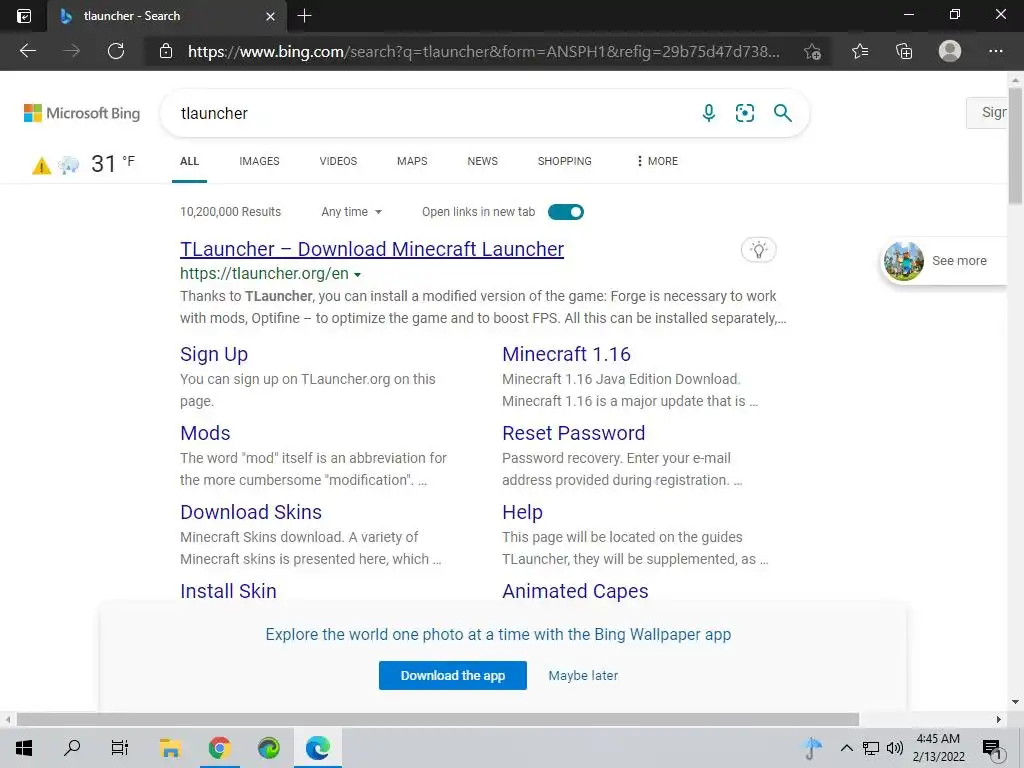Switch to the SHOPPING tab

(565, 161)
